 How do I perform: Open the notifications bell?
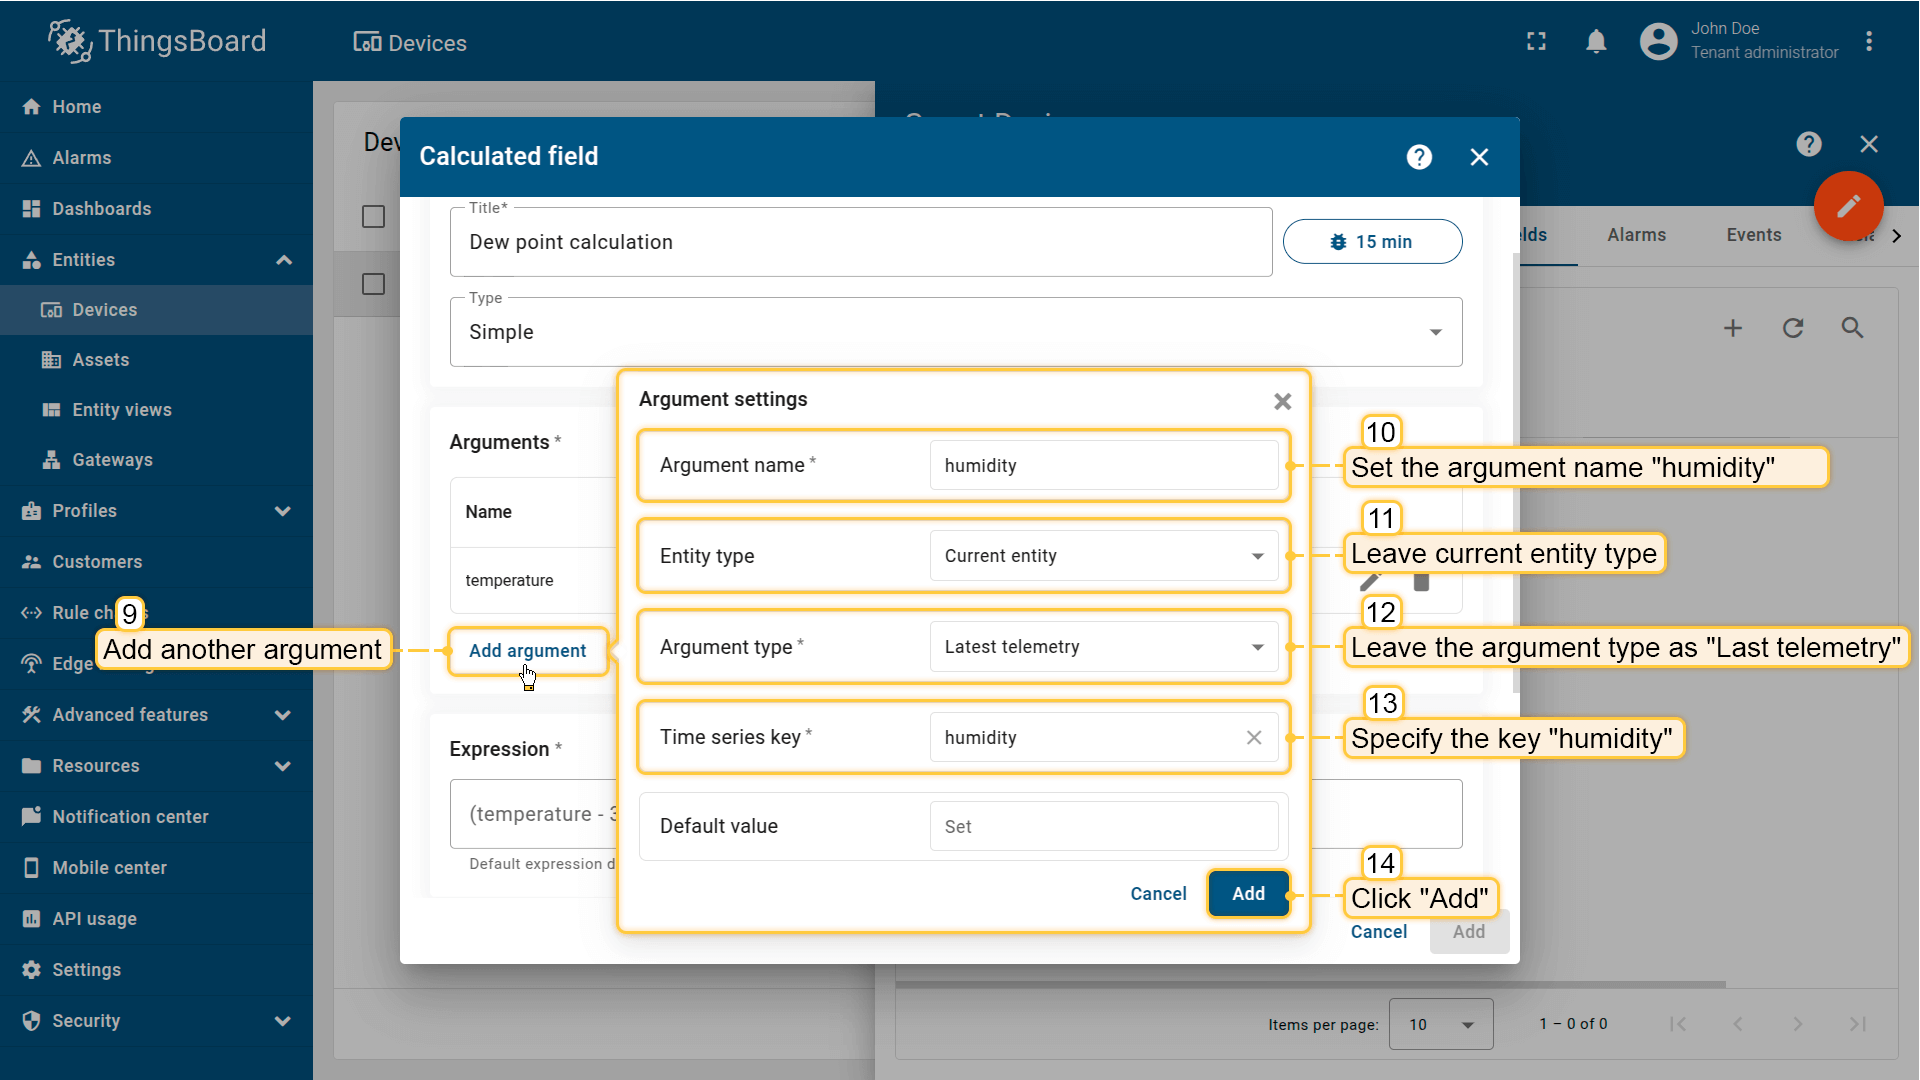(x=1596, y=42)
